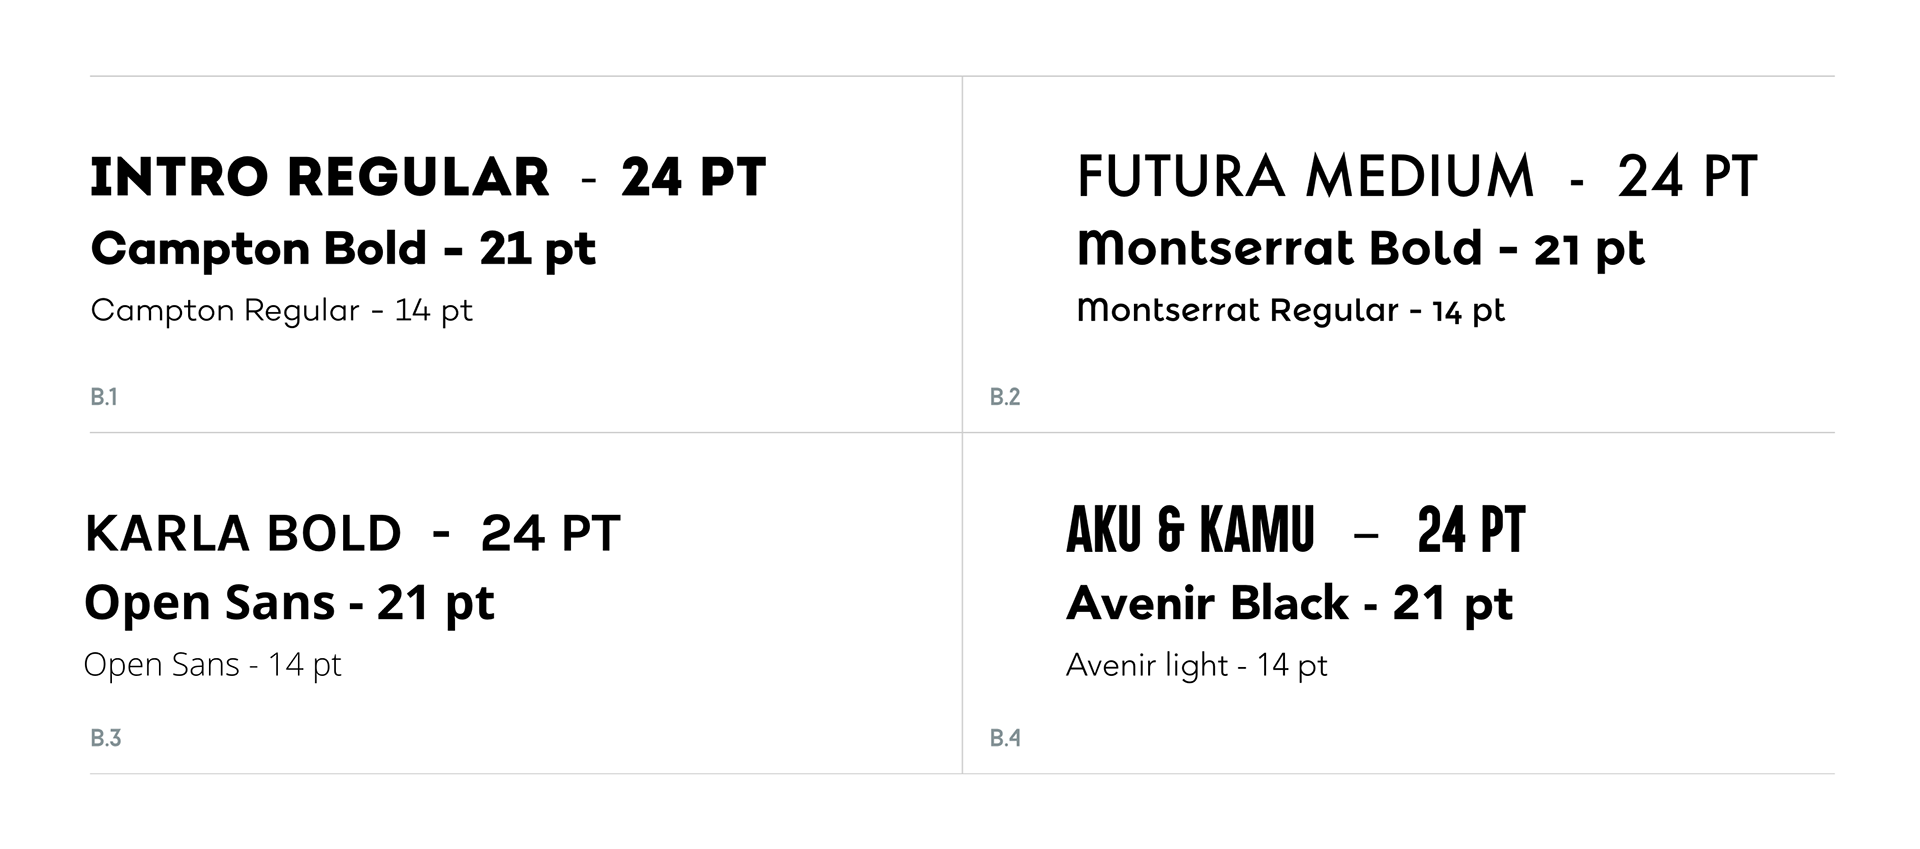The height and width of the screenshot is (849, 1920).
Task: Click the 24 PT text beside AKU & KAMU
Action: point(1471,530)
